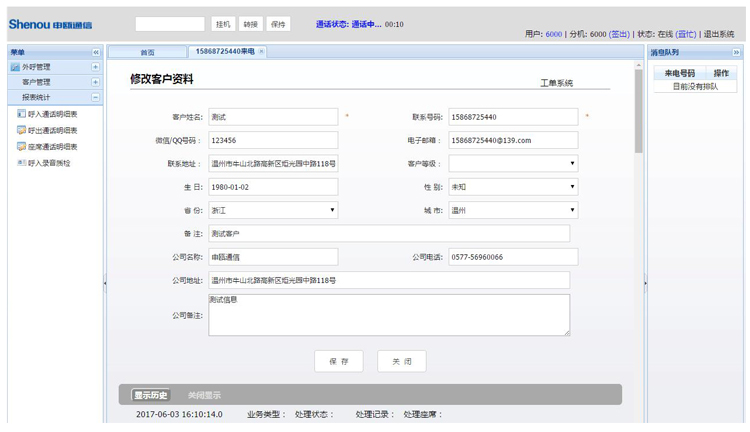Click the 呼入录音质检 icon
This screenshot has width=750, height=432.
(x=22, y=163)
